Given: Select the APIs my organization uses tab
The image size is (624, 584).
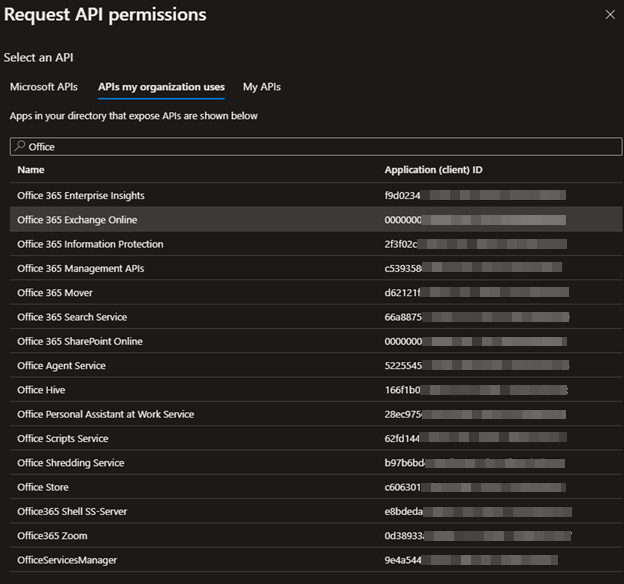Looking at the screenshot, I should point(161,87).
